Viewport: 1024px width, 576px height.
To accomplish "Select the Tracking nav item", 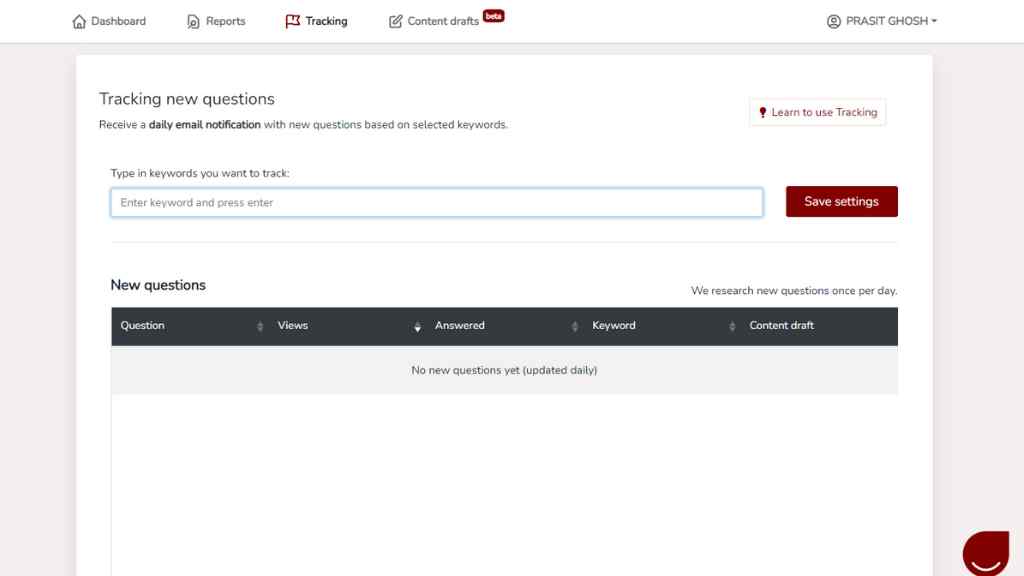I will click(x=317, y=22).
